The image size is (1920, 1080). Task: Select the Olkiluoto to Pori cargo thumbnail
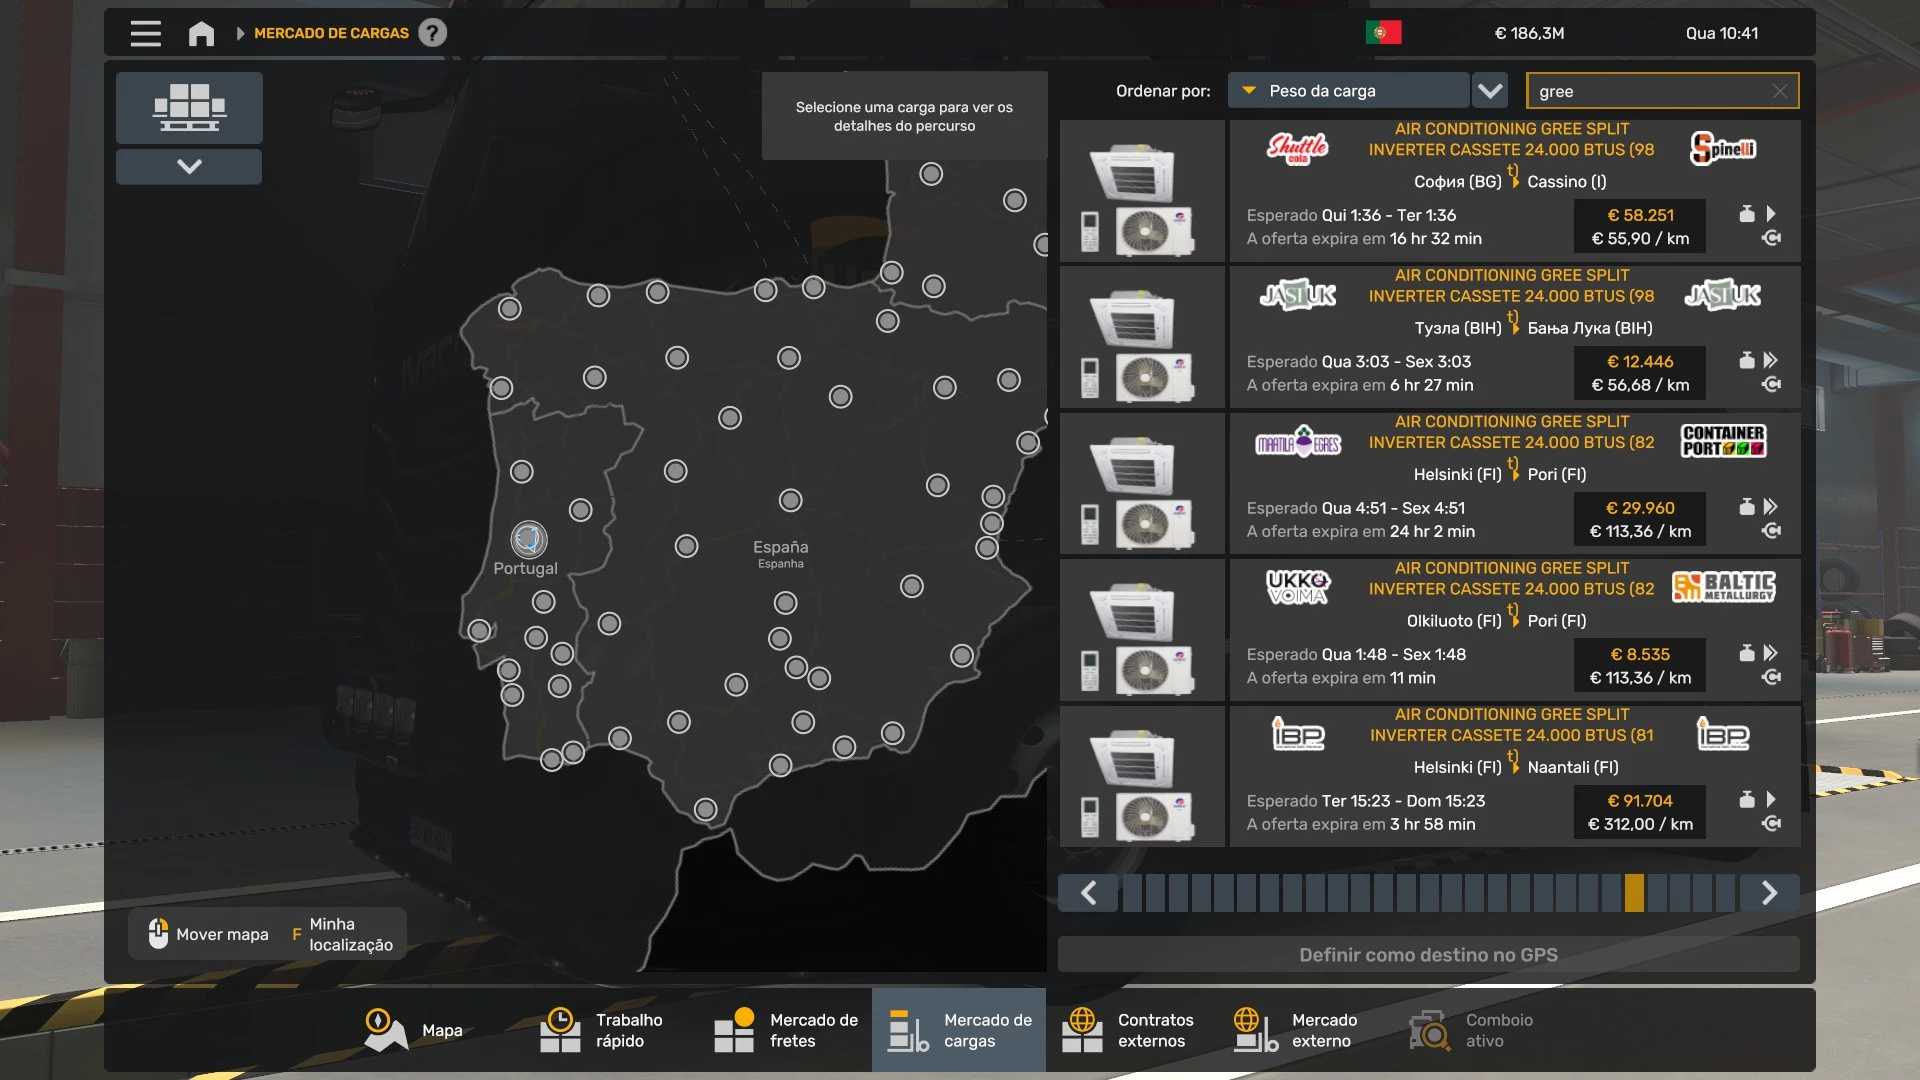pos(1142,630)
